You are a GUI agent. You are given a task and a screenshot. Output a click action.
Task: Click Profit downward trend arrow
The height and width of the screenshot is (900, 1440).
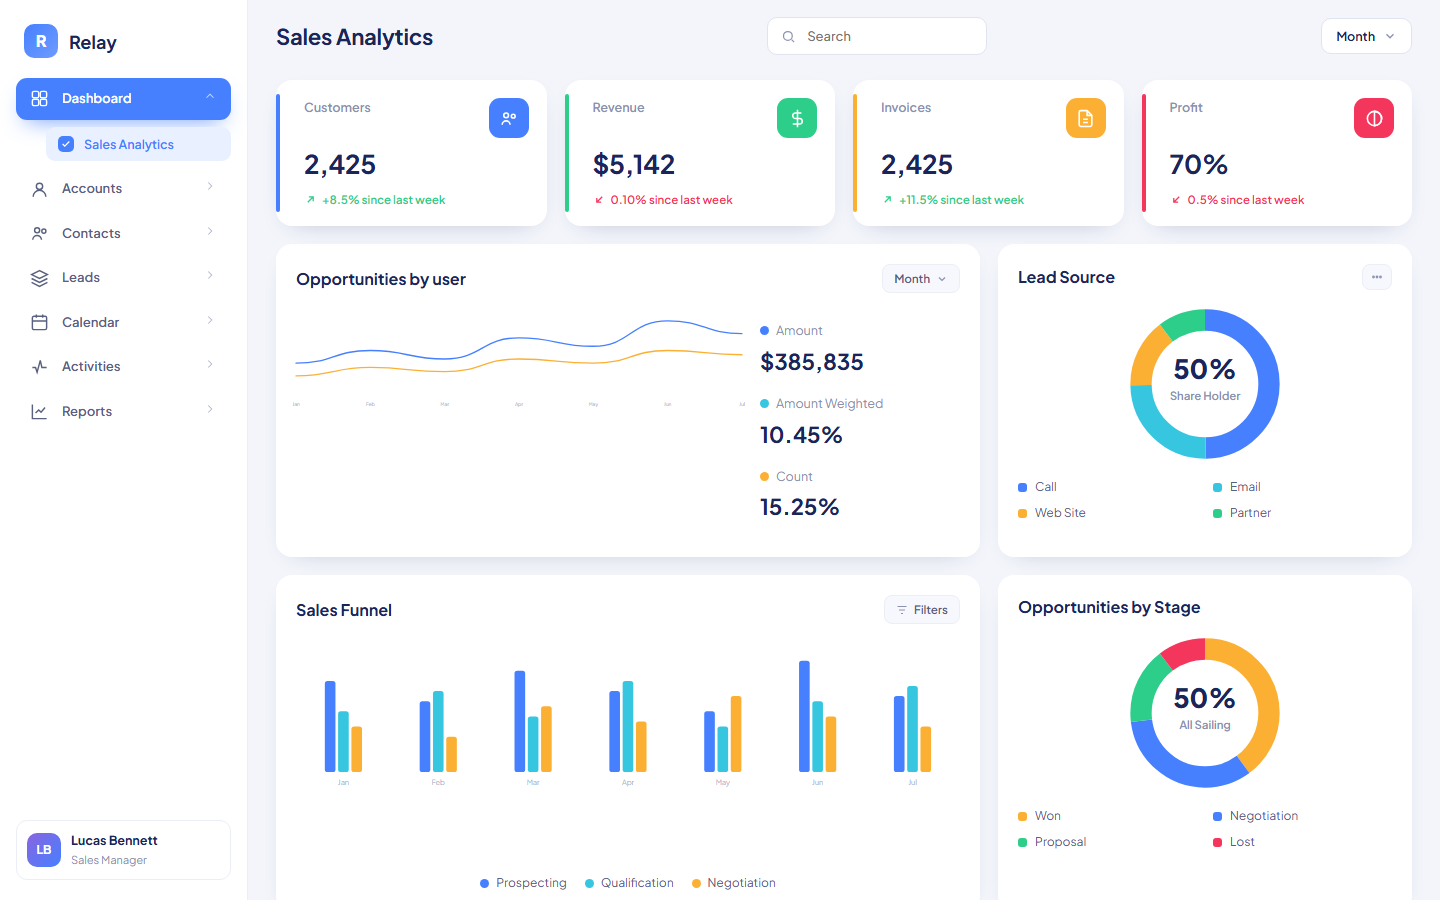(x=1176, y=200)
